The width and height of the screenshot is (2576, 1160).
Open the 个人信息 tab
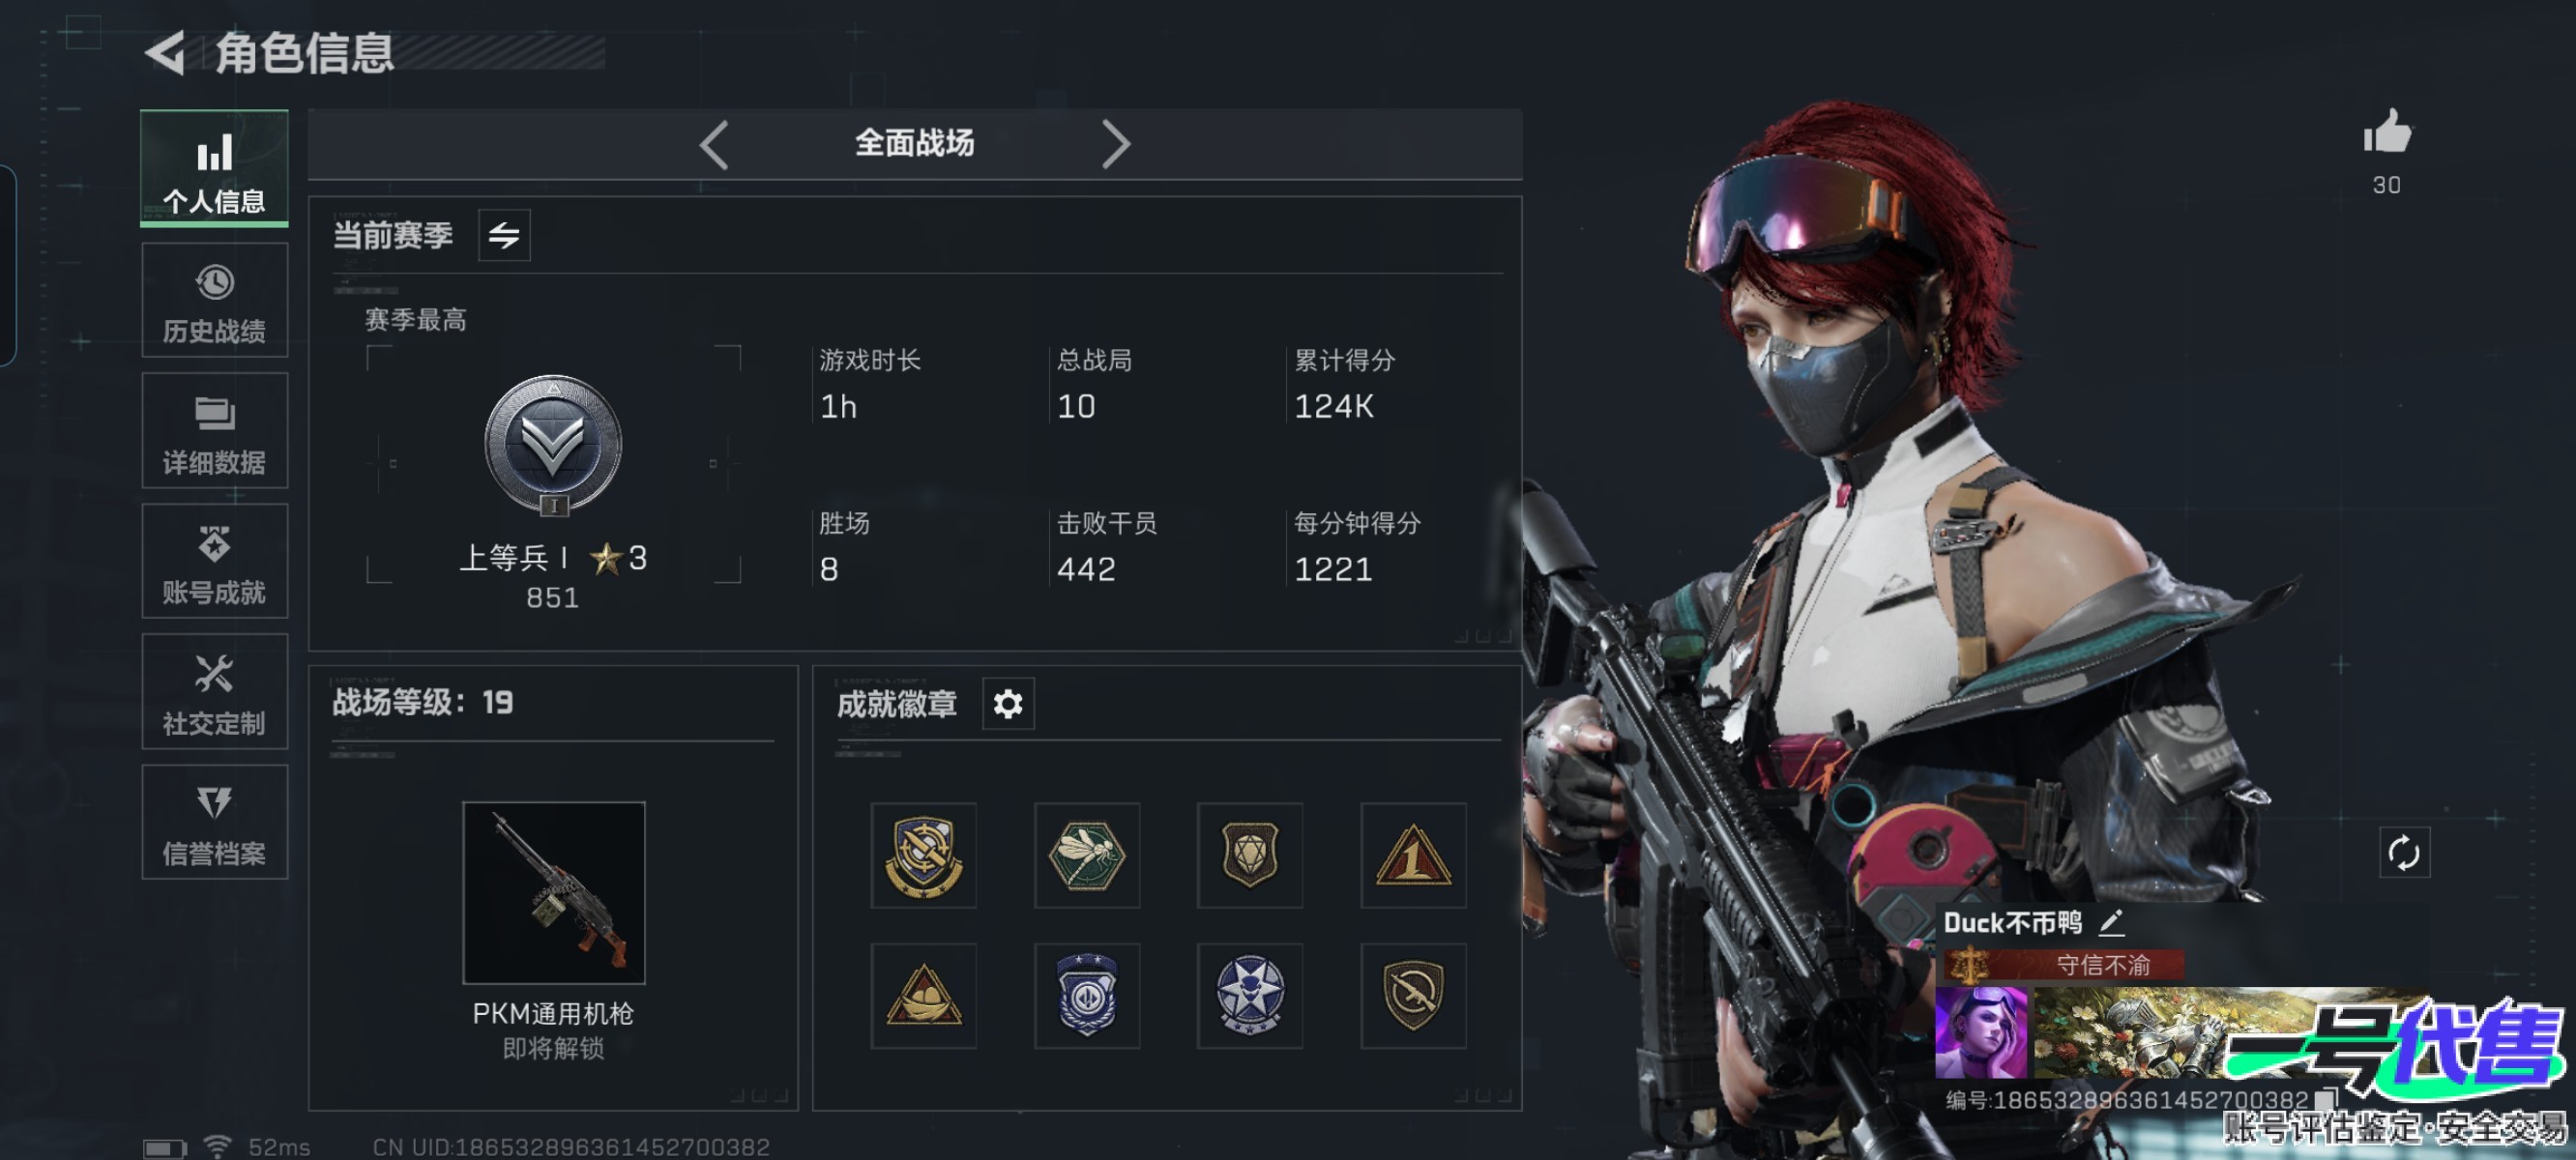215,168
